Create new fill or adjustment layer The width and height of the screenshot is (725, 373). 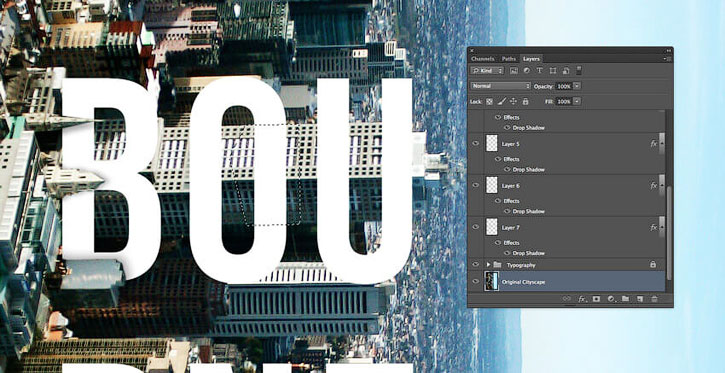(611, 299)
